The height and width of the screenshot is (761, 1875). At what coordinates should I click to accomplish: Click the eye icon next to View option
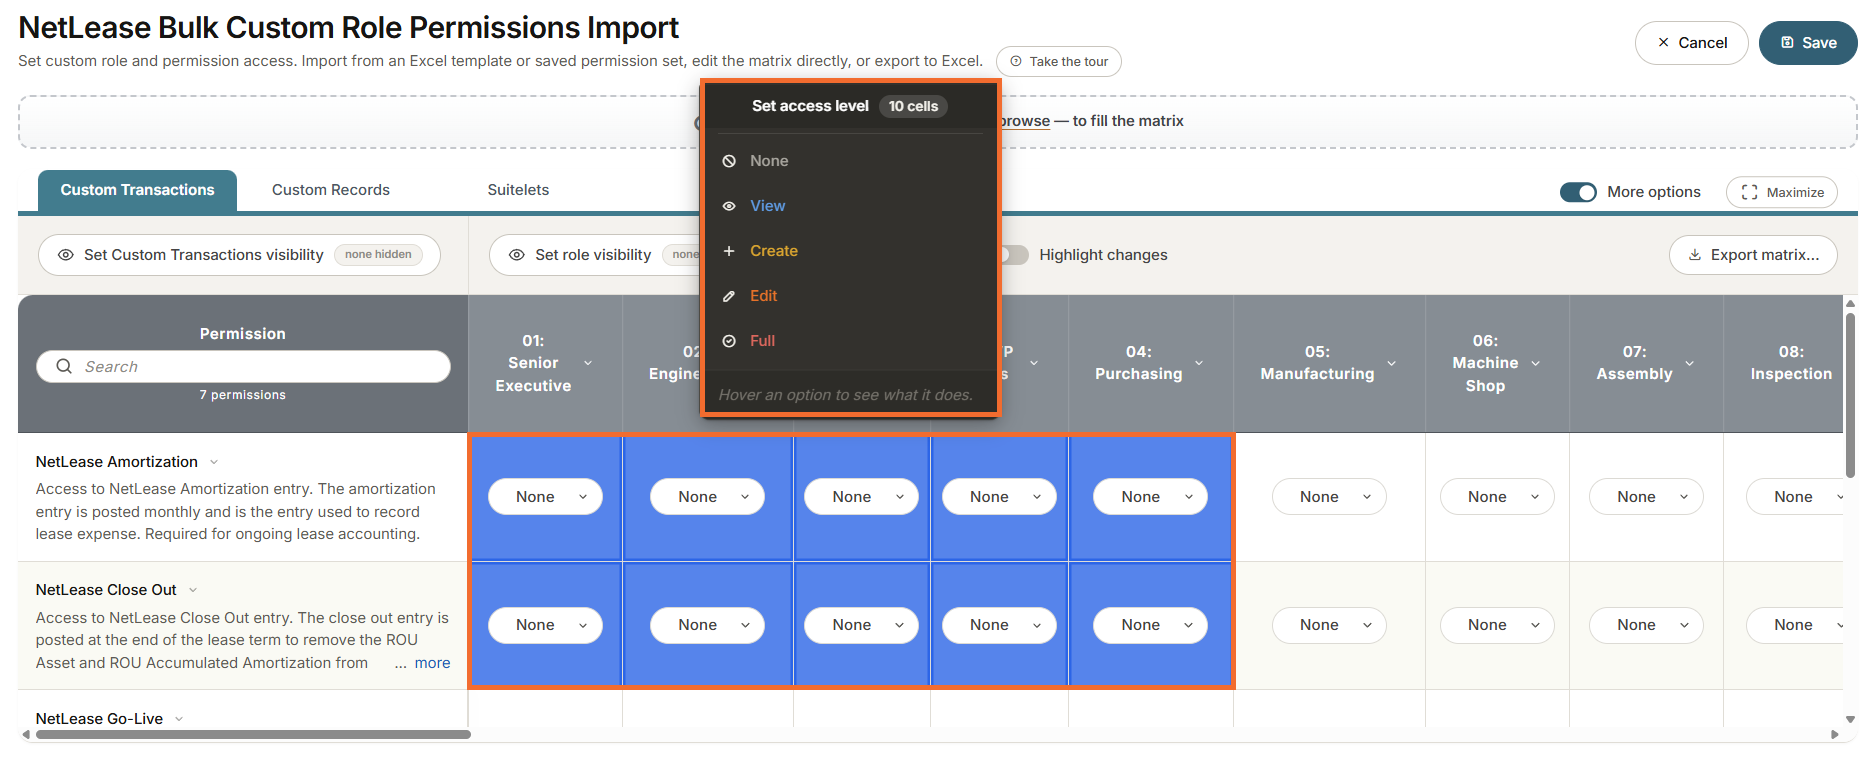(729, 206)
